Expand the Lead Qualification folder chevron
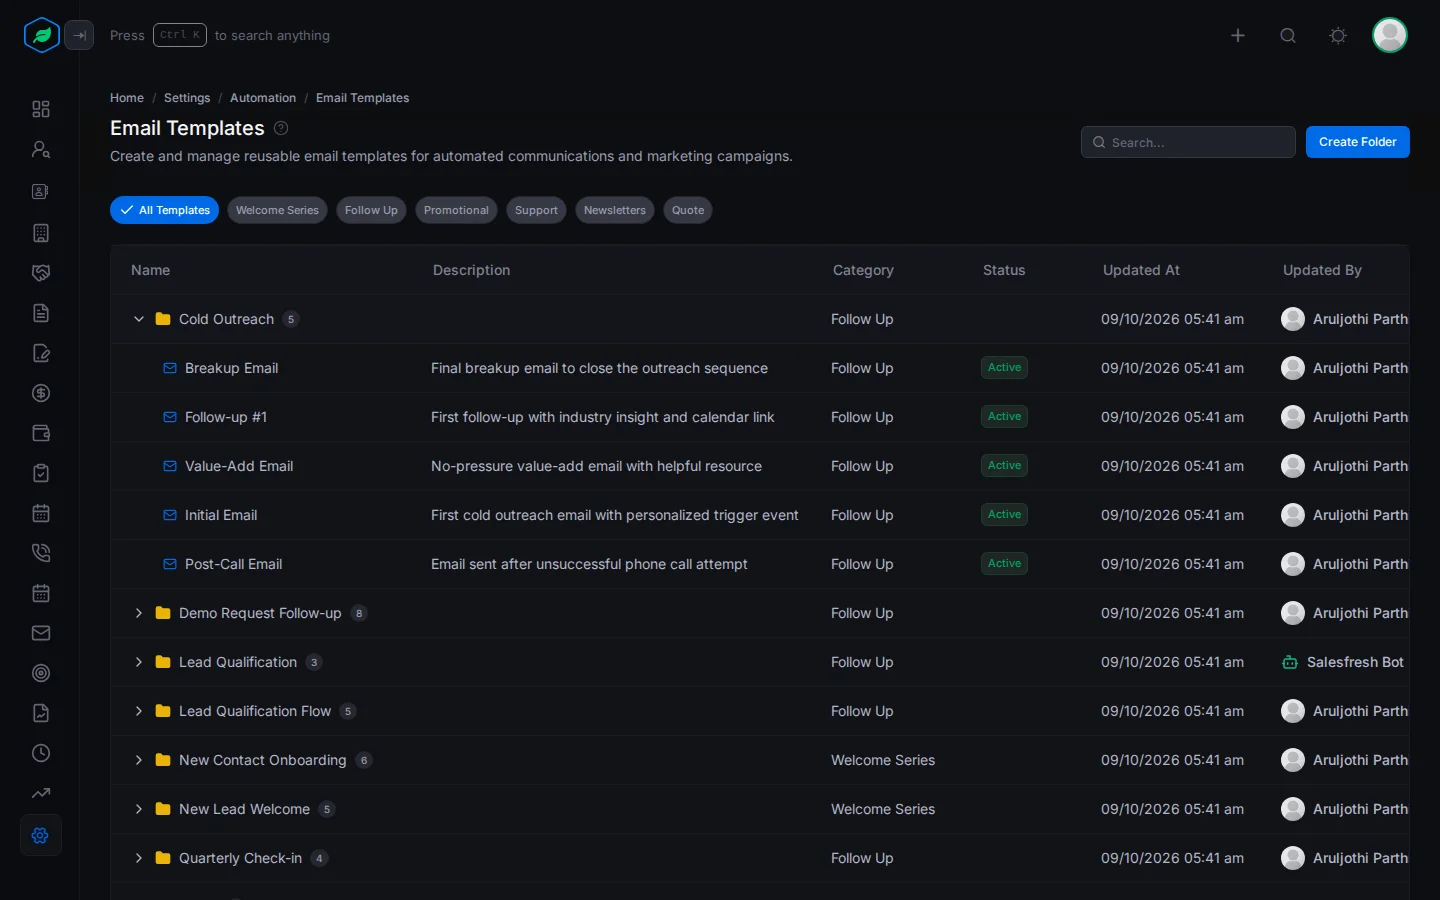This screenshot has width=1440, height=900. 139,662
